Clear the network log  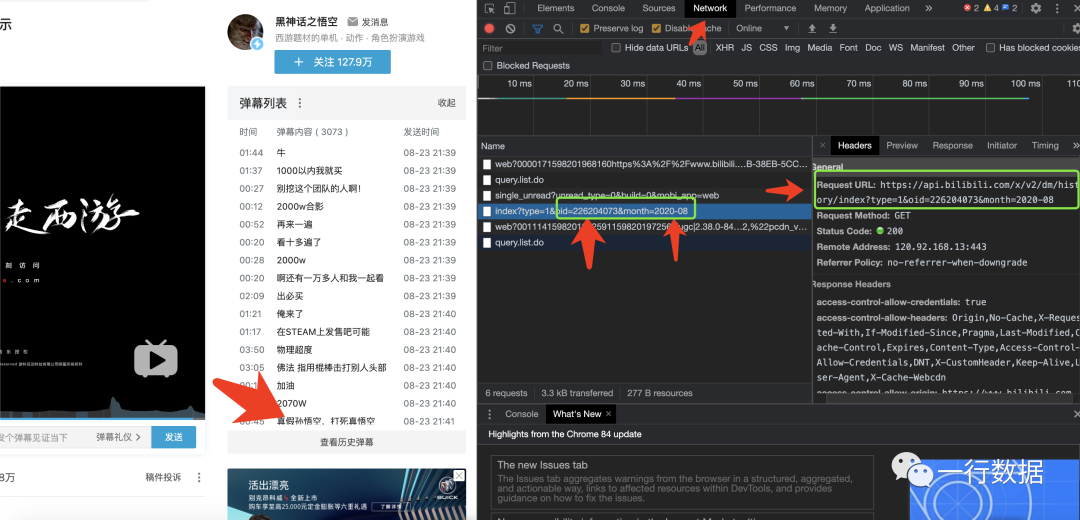pos(510,28)
